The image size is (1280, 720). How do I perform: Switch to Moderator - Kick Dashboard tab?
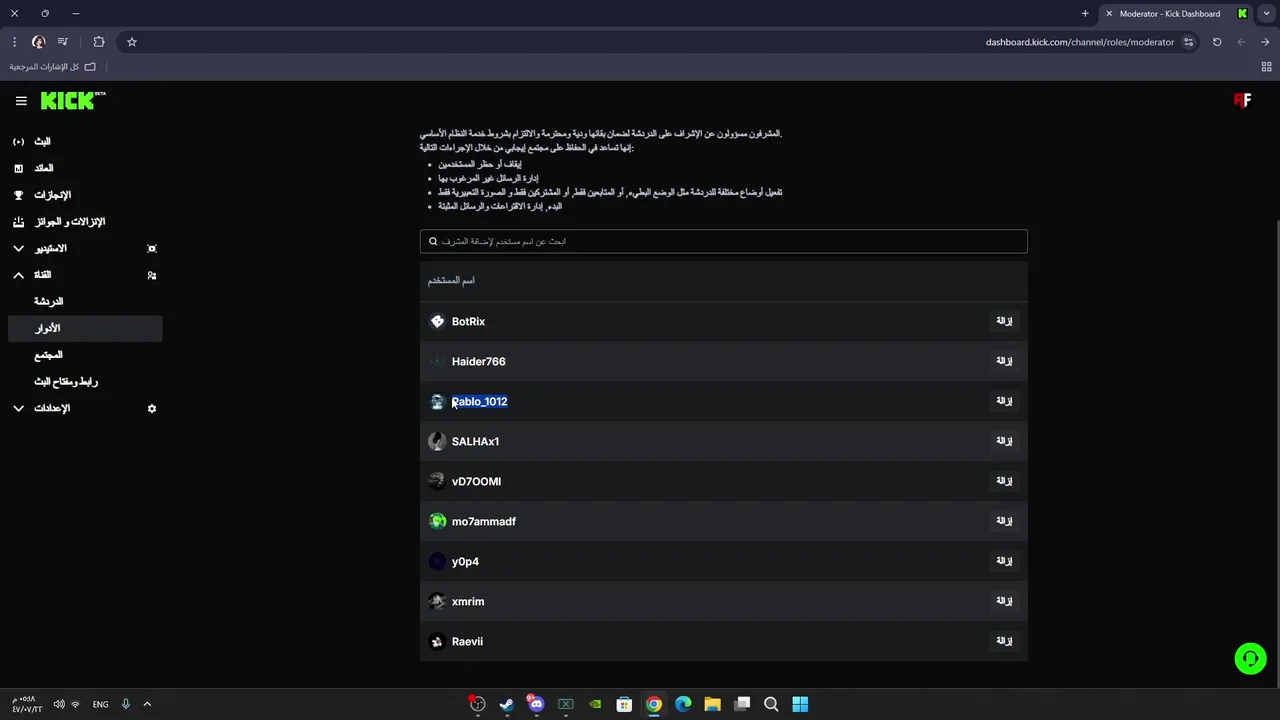[1176, 14]
